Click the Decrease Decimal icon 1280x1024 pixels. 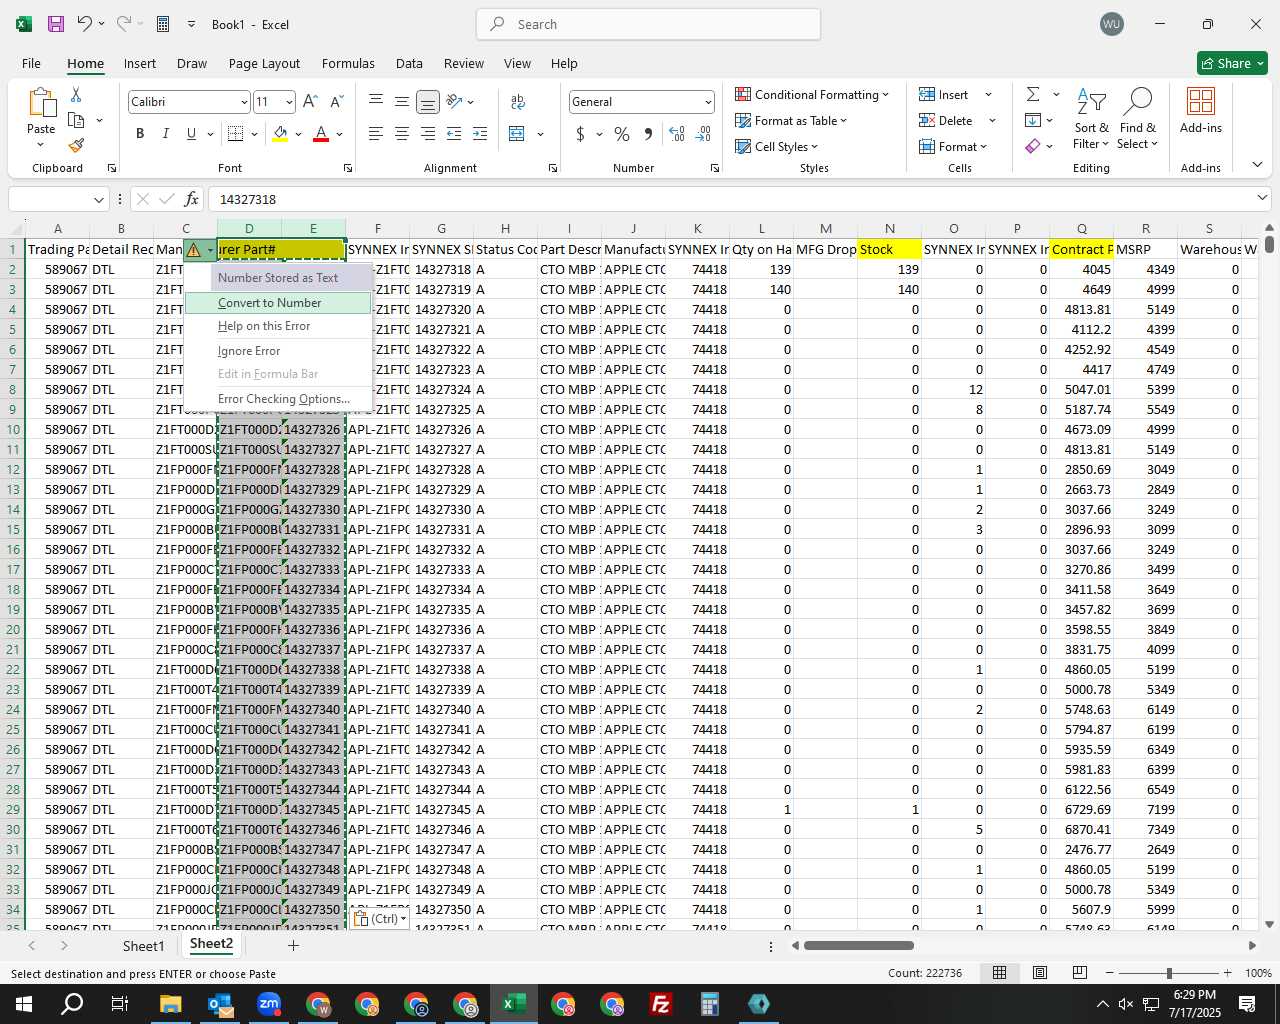(x=703, y=134)
